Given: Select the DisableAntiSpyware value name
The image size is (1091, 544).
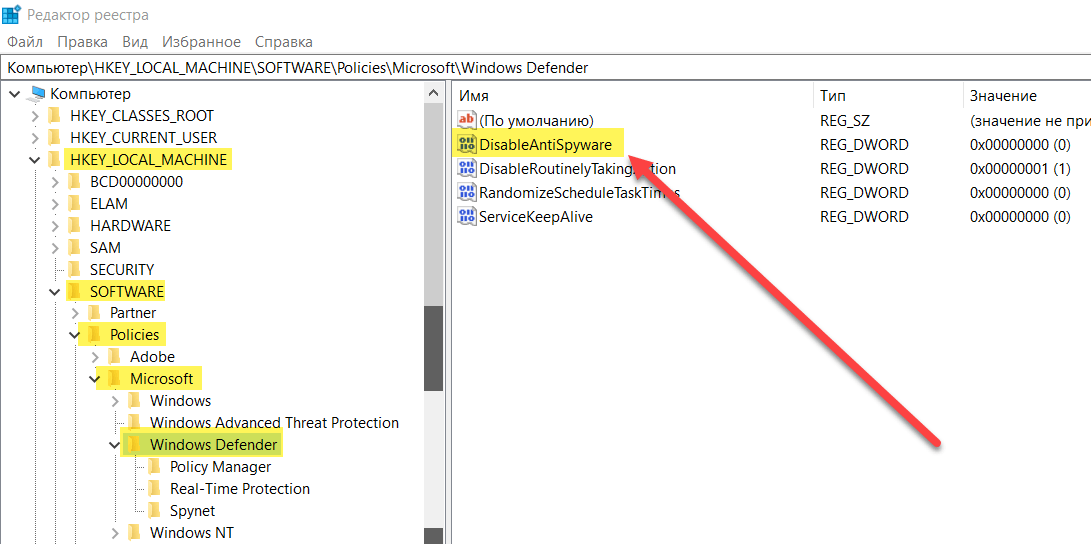Looking at the screenshot, I should [x=546, y=145].
